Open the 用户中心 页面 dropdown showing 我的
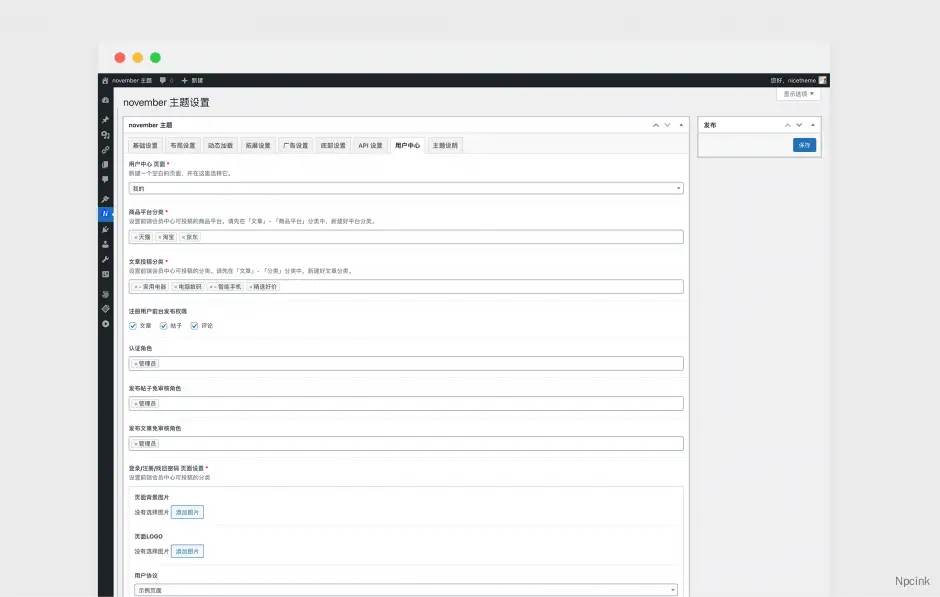The width and height of the screenshot is (940, 597). (x=405, y=188)
